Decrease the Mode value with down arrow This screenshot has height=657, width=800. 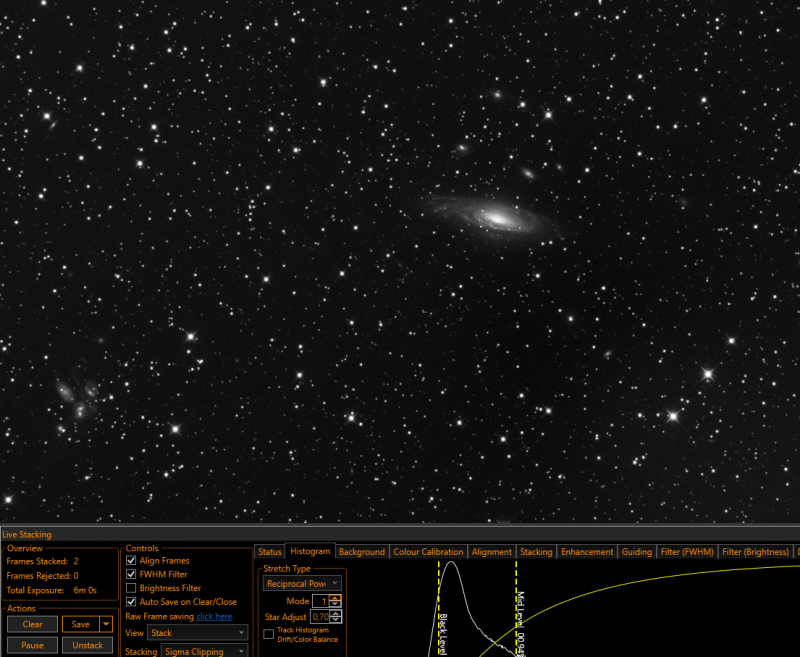[335, 604]
